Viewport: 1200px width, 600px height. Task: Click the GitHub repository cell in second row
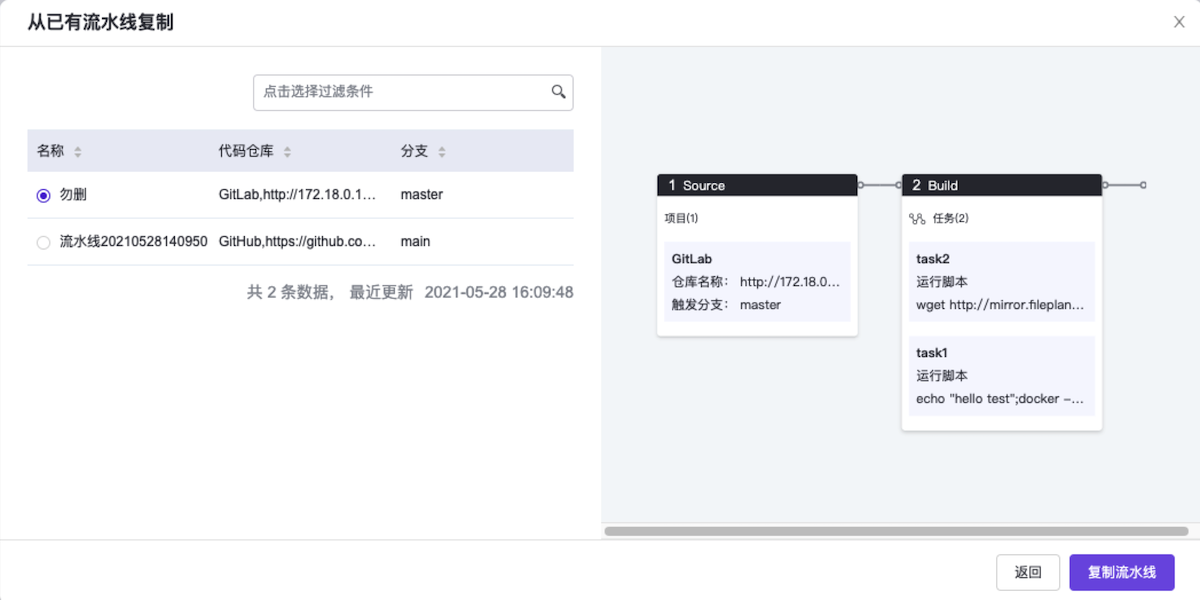tap(297, 242)
